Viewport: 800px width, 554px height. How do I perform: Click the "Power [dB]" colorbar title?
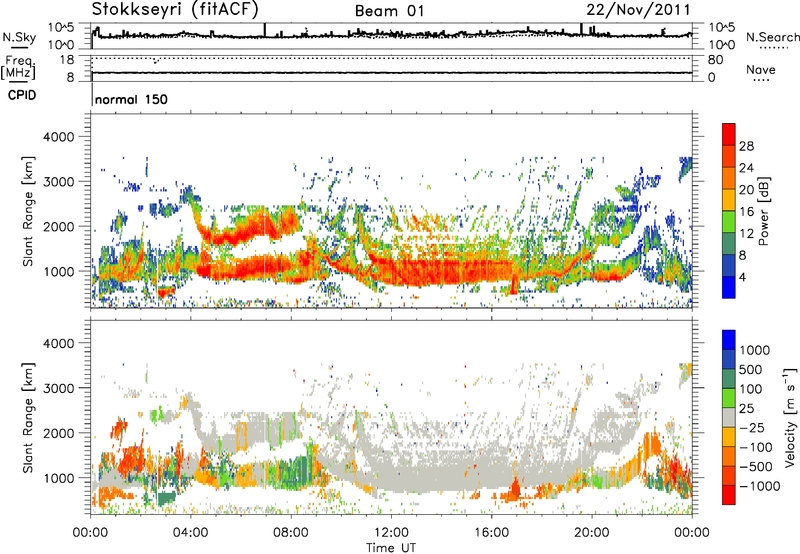coord(764,211)
